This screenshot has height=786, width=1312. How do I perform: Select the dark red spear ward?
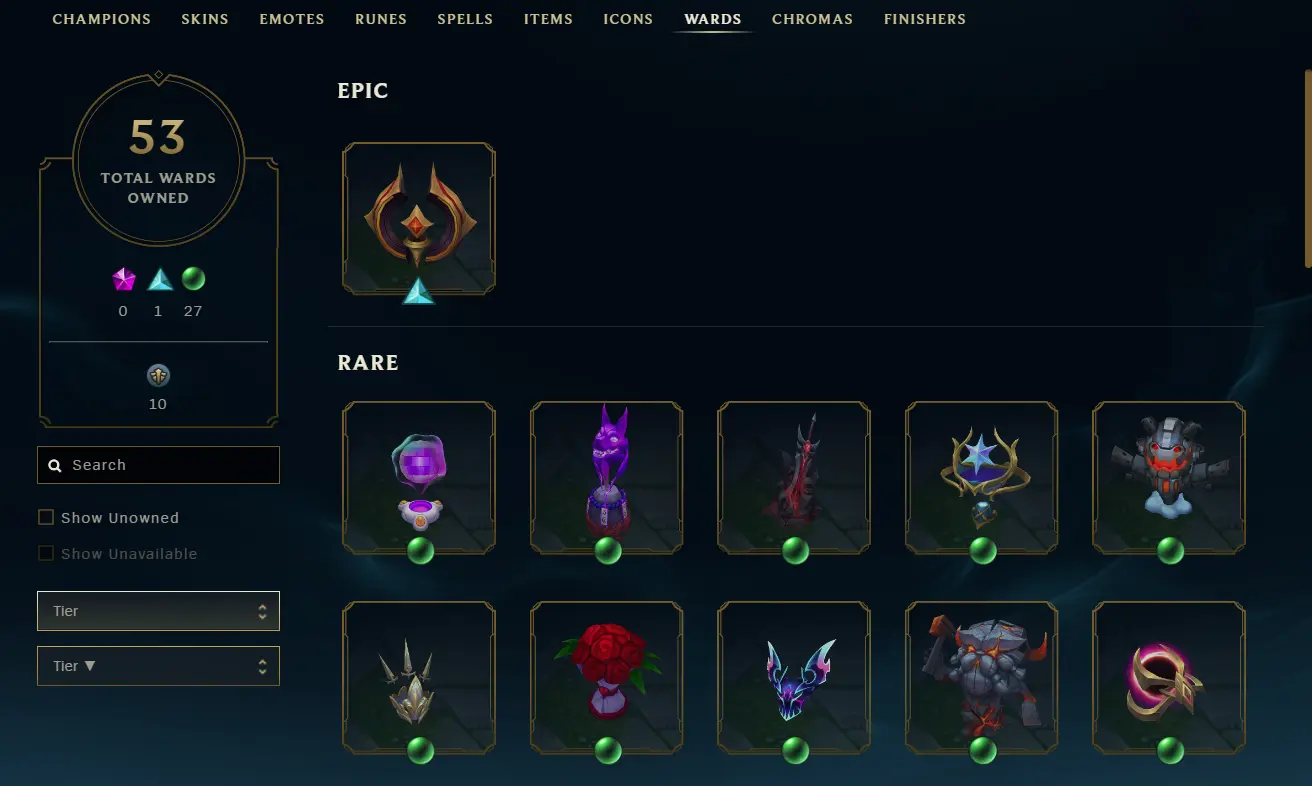click(x=794, y=477)
